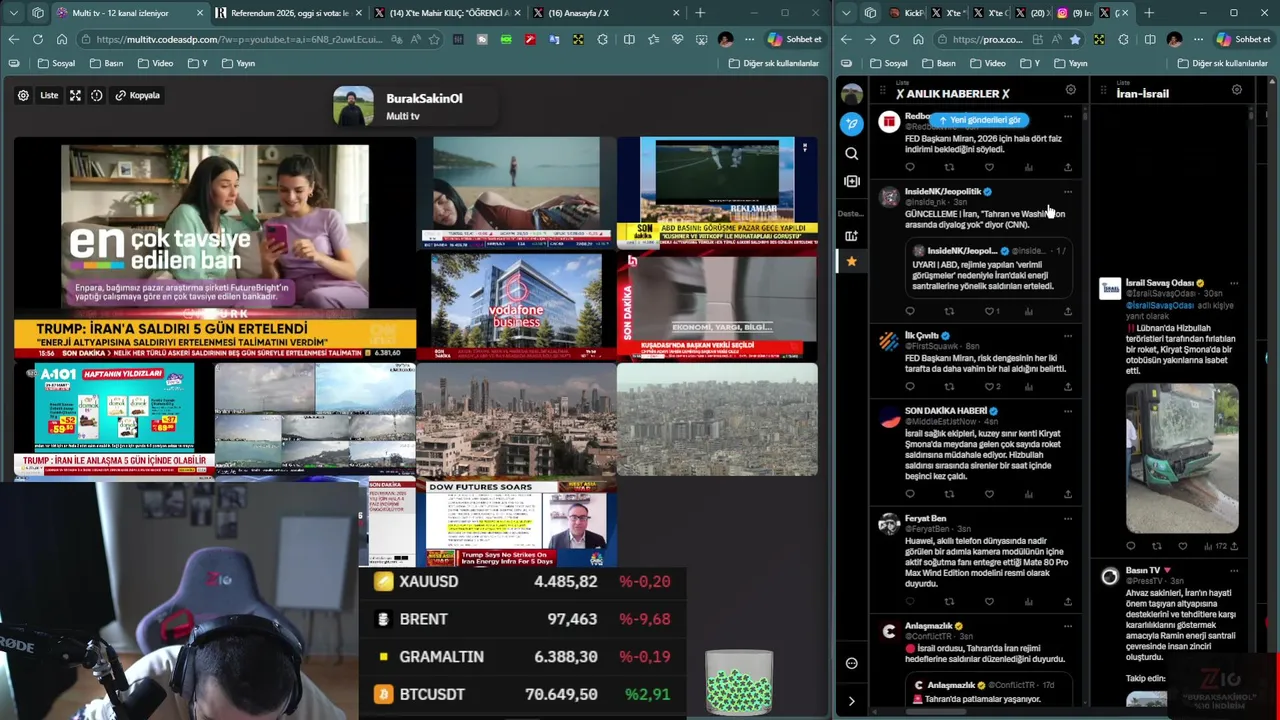Viewport: 1280px width, 720px height.
Task: Open the X Pro search magnifier icon
Action: pos(851,154)
